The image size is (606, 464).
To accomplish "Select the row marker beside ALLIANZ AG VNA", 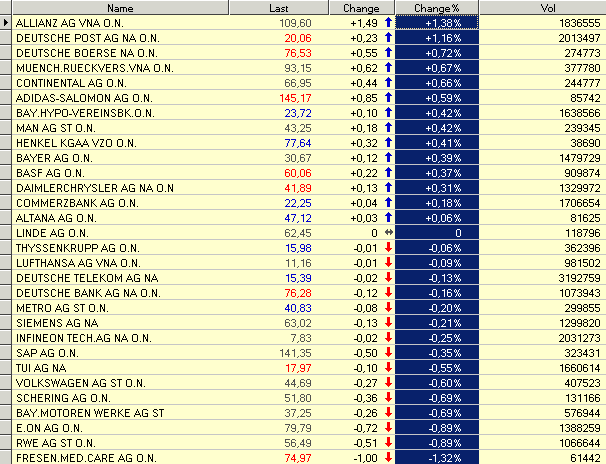I will pyautogui.click(x=5, y=23).
